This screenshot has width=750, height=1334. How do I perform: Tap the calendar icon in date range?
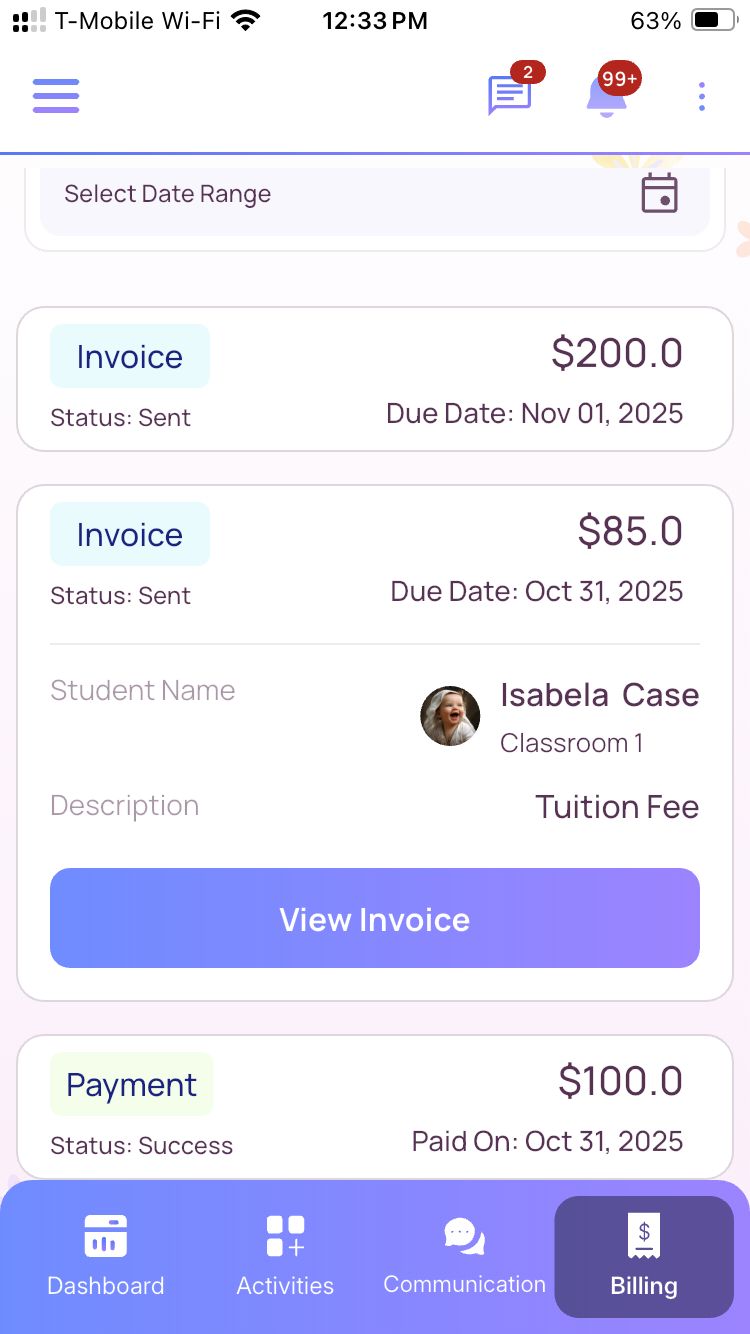[x=659, y=194]
